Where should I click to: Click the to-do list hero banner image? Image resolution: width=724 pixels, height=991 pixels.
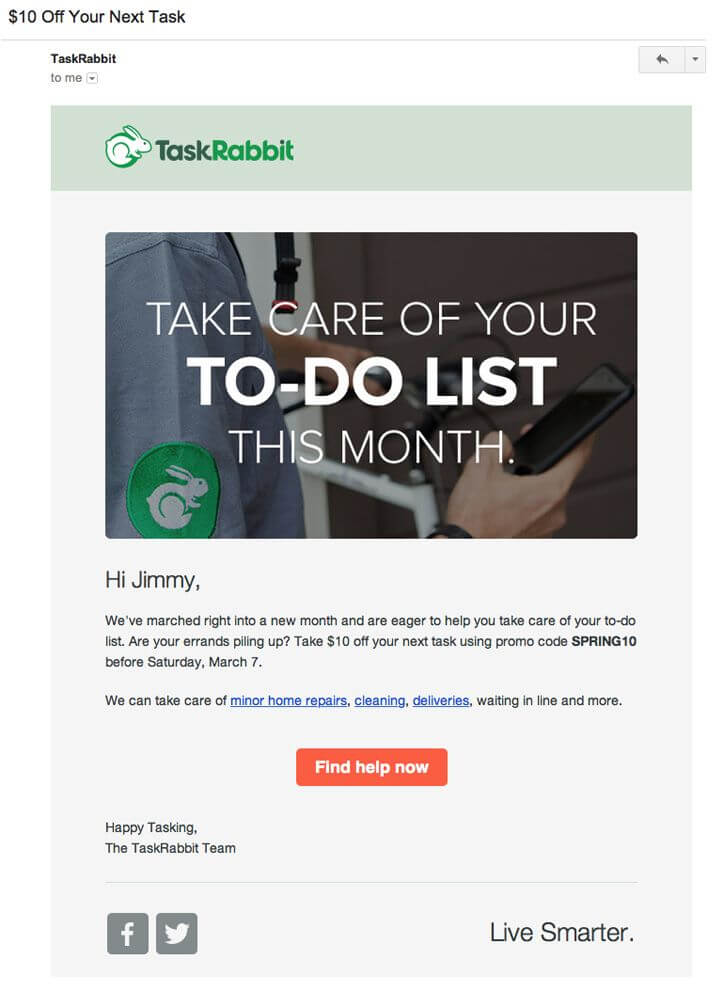coord(371,386)
